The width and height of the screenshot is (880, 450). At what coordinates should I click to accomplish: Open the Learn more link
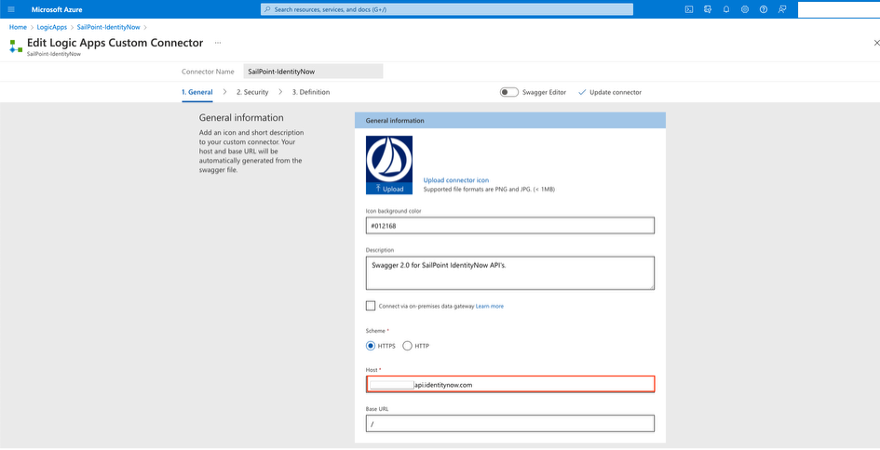489,306
